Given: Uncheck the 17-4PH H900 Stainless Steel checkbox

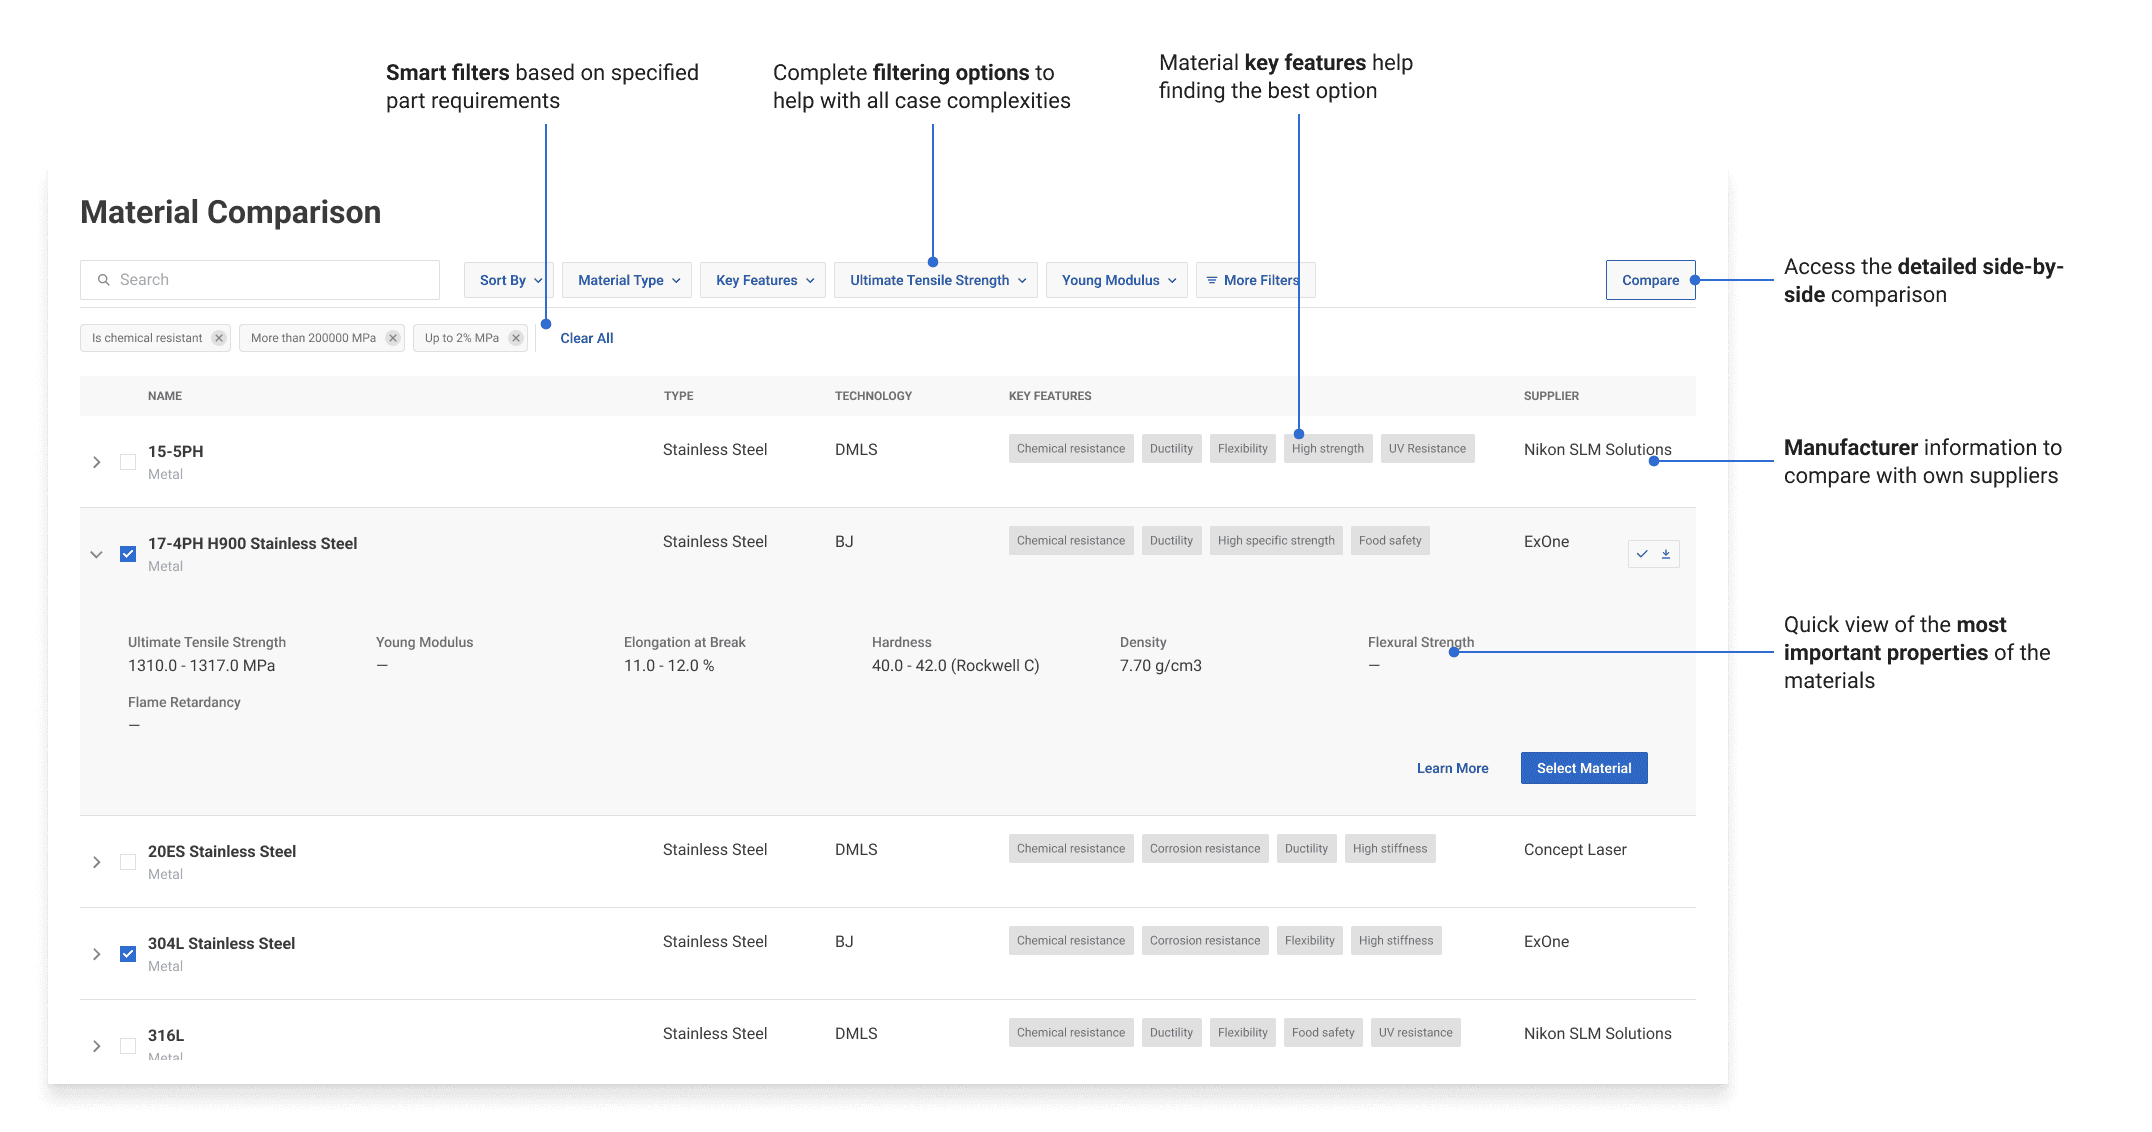Looking at the screenshot, I should 128,554.
